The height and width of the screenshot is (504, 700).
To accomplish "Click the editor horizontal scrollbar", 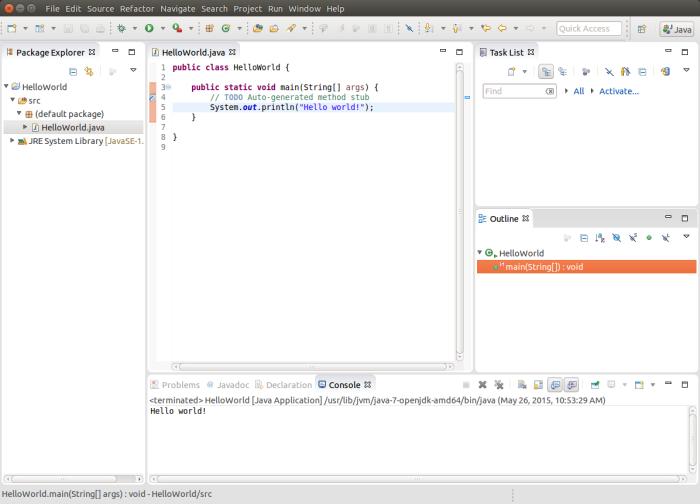I will [312, 367].
